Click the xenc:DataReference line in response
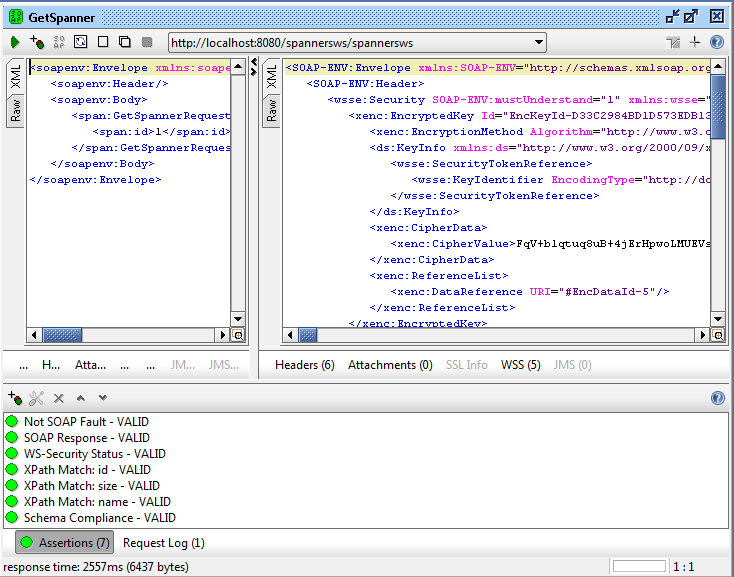The width and height of the screenshot is (734, 577). pos(529,292)
